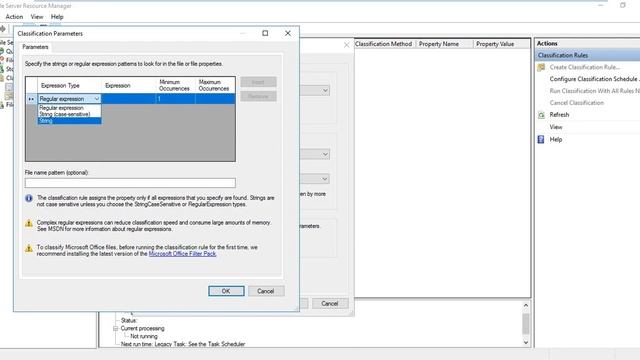Click Refresh in Actions pane
Viewport: 640px width, 360px height.
coord(559,115)
